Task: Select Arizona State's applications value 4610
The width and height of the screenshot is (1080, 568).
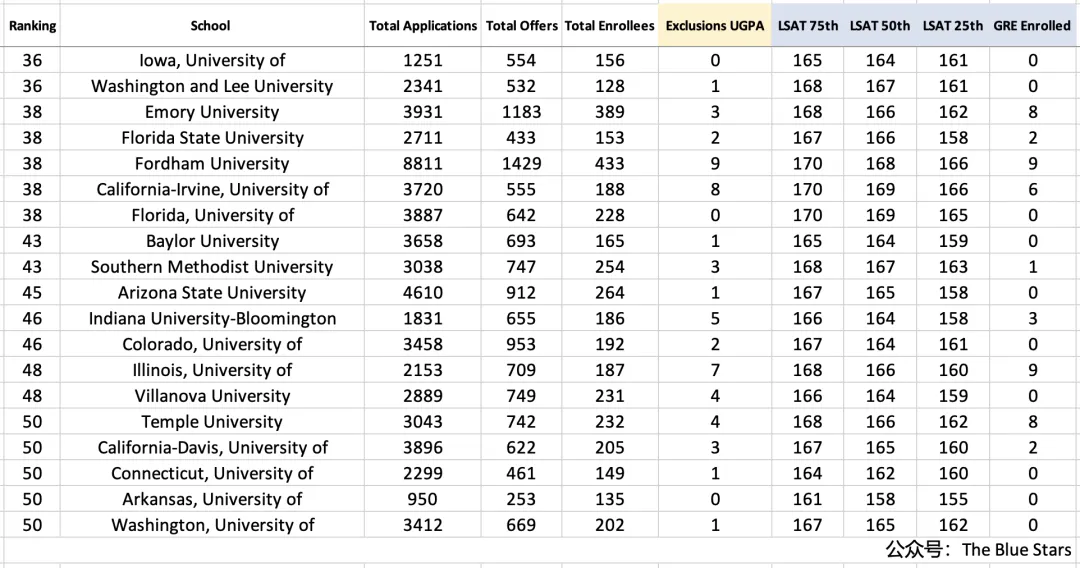Action: (x=422, y=293)
